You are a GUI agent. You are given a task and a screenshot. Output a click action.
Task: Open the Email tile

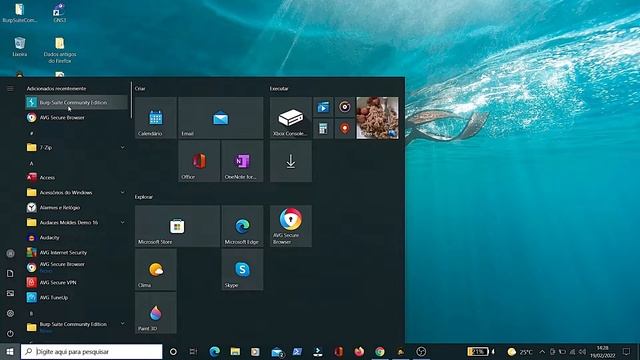220,118
